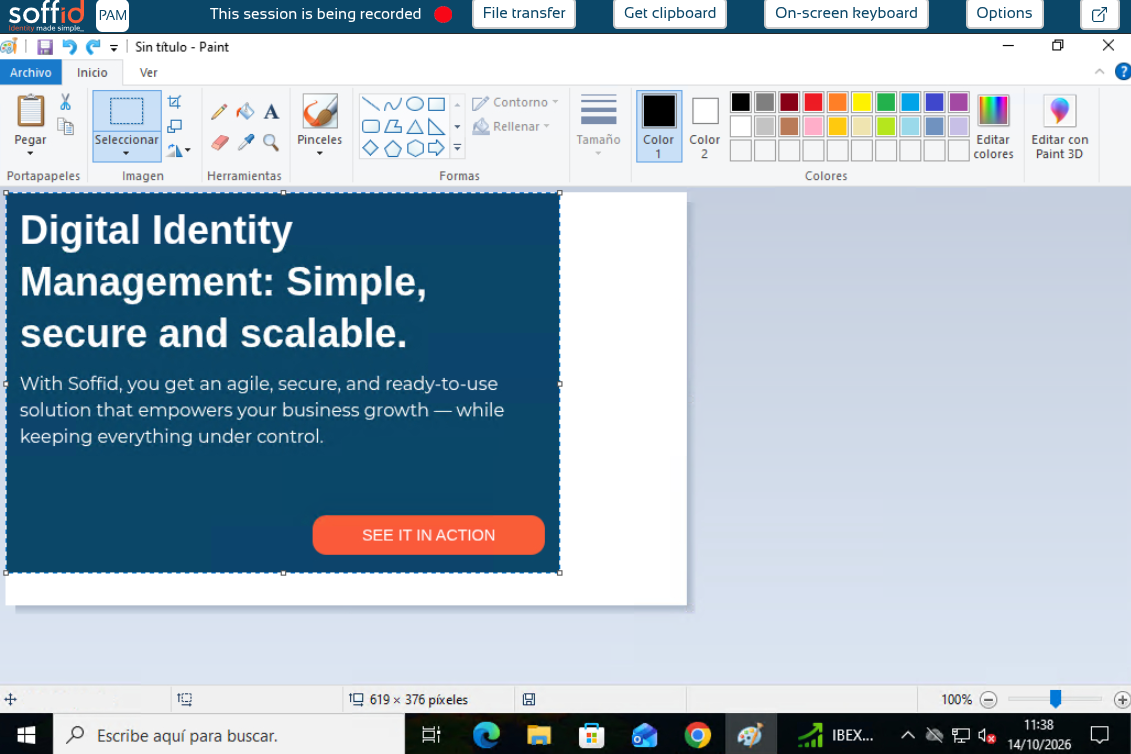Save the drawing using the floppy disk icon
Screen dimensions: 1131x754
click(45, 47)
